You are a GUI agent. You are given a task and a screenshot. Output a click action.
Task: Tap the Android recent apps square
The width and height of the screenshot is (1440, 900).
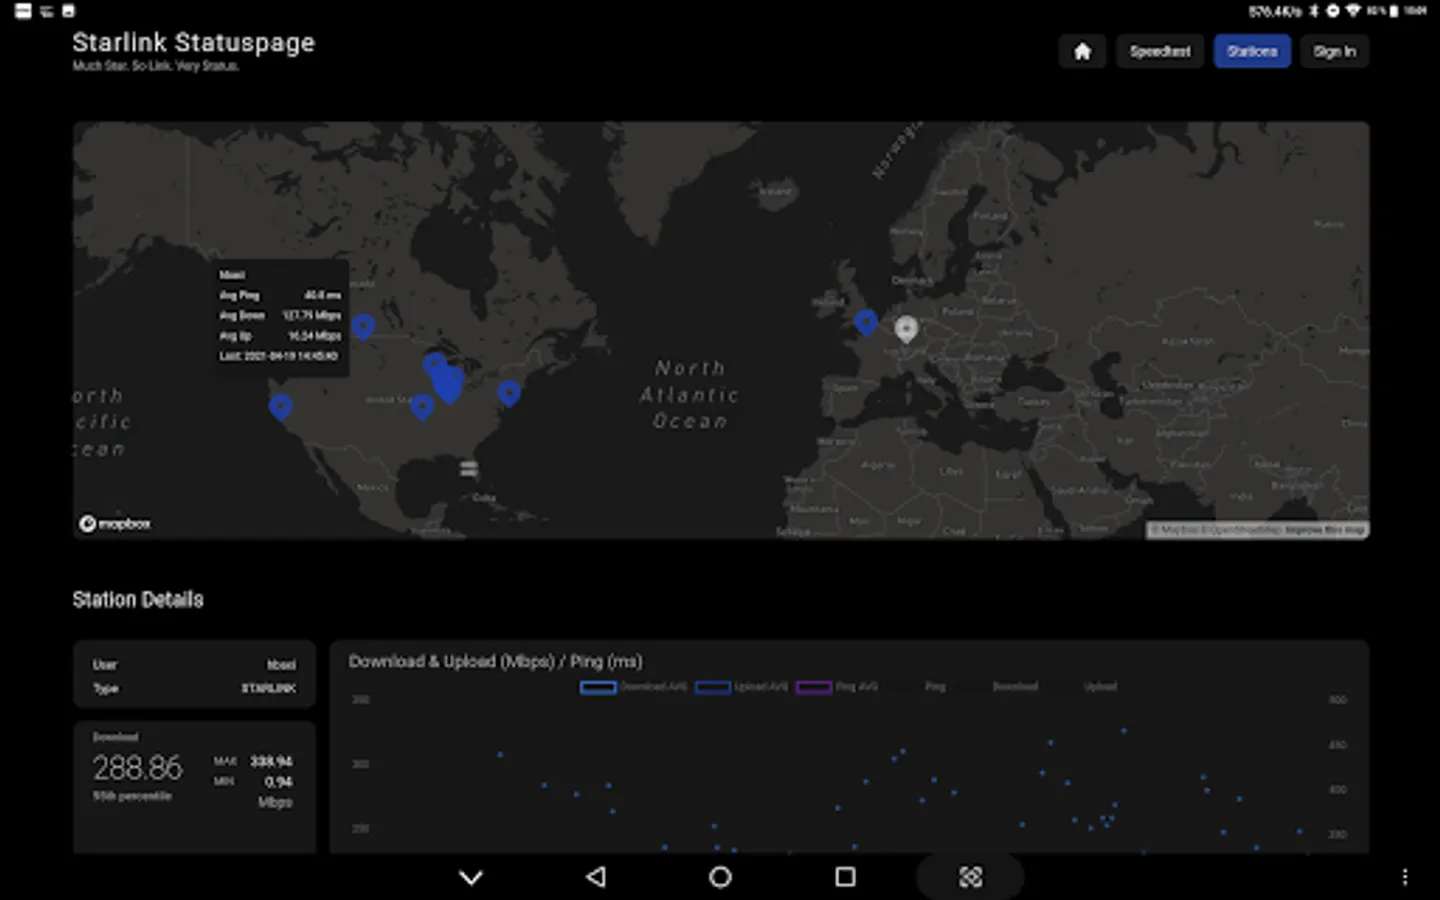click(845, 877)
